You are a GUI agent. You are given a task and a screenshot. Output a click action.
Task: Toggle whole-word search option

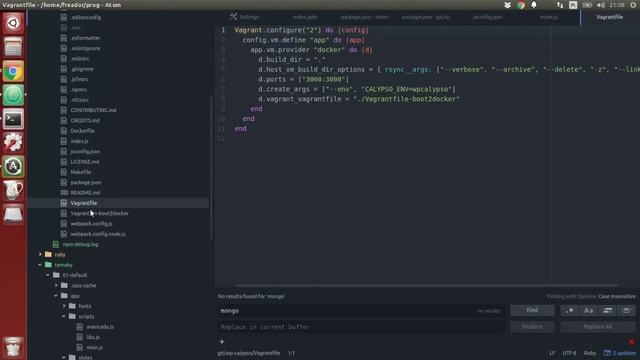626,311
